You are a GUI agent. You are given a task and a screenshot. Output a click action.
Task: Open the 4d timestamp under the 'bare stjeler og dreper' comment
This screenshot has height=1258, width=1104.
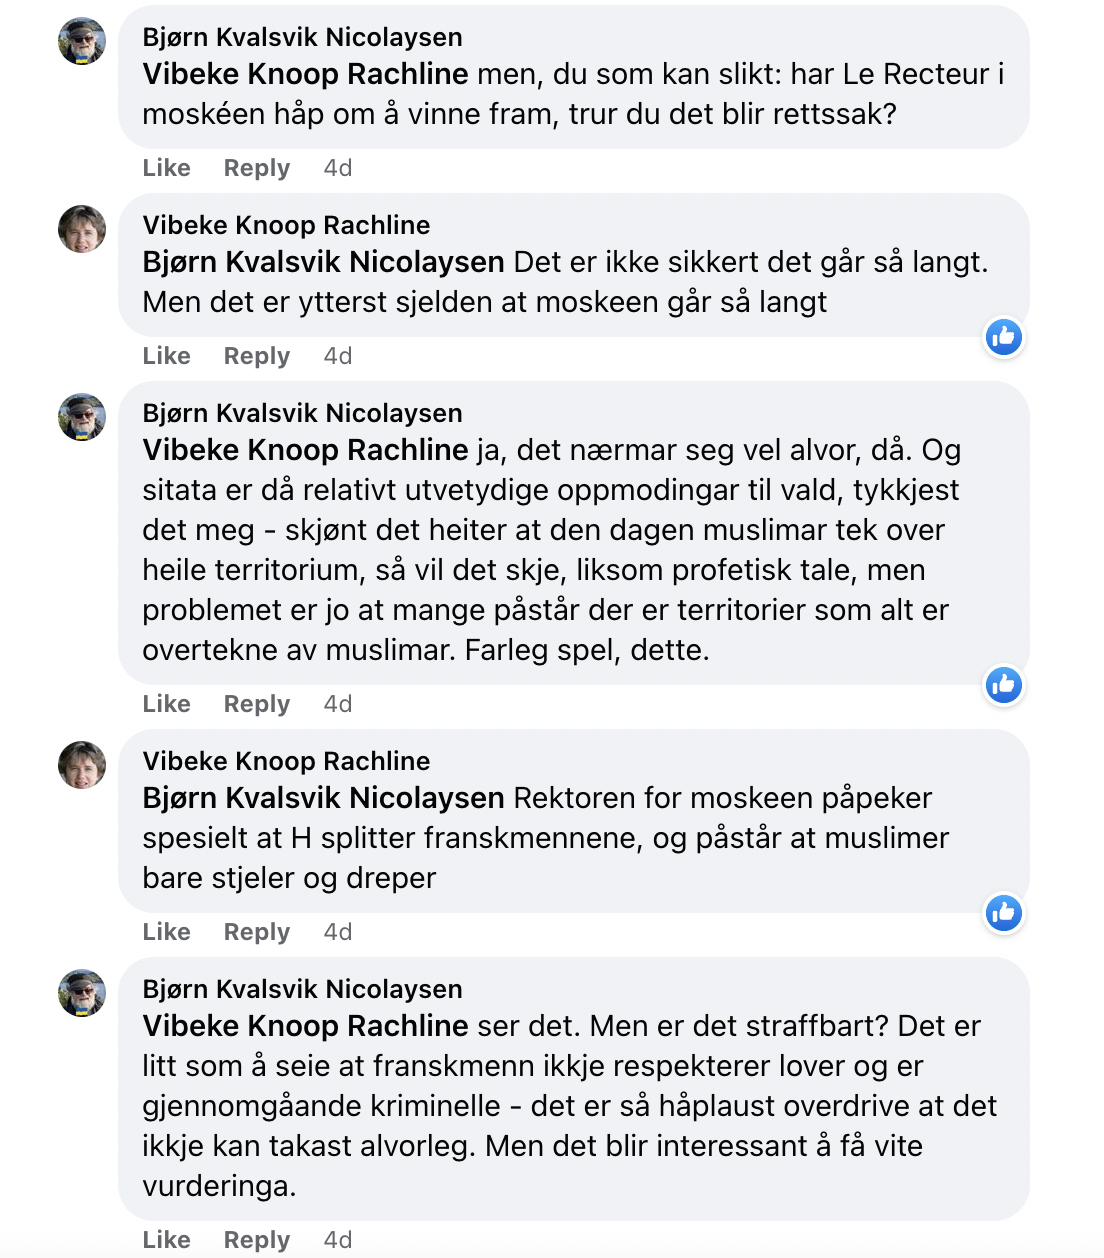tap(338, 932)
